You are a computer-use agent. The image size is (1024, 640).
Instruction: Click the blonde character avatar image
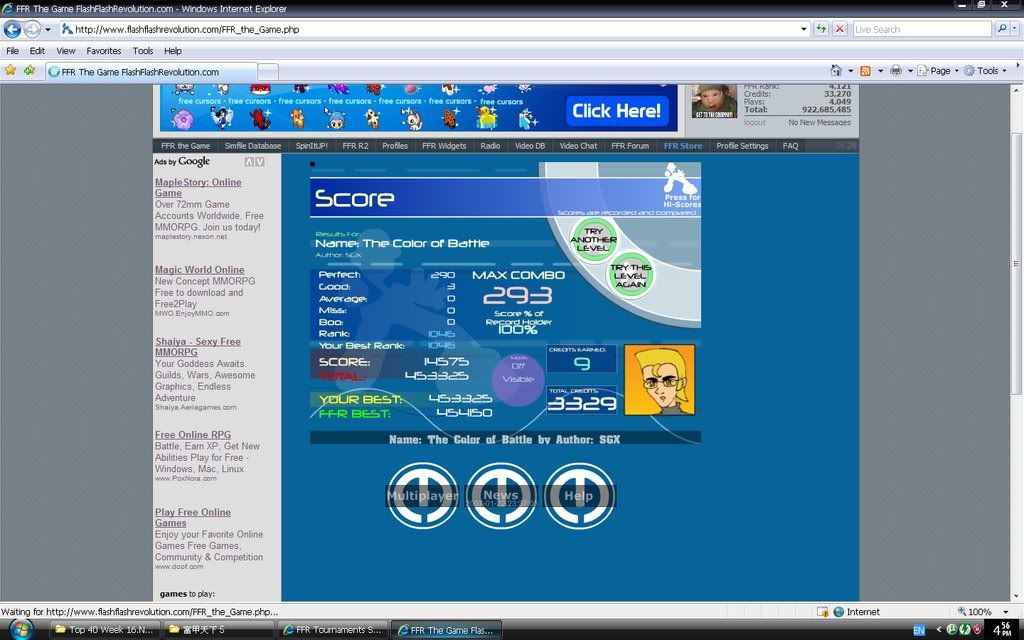point(659,380)
